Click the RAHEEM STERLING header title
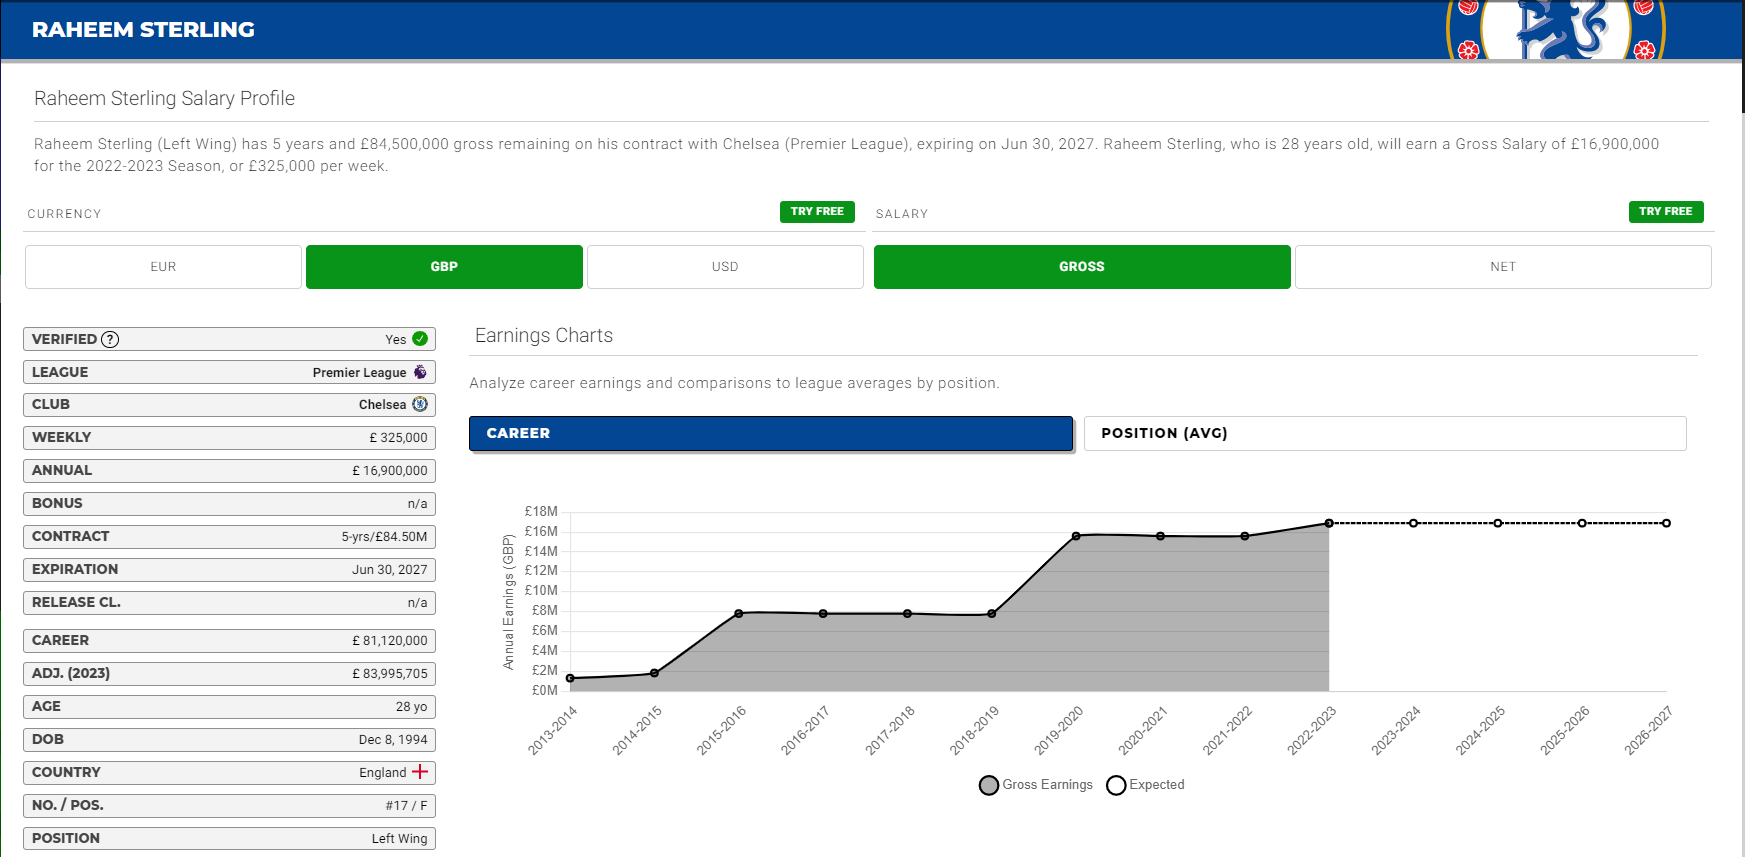This screenshot has width=1745, height=857. tap(143, 30)
